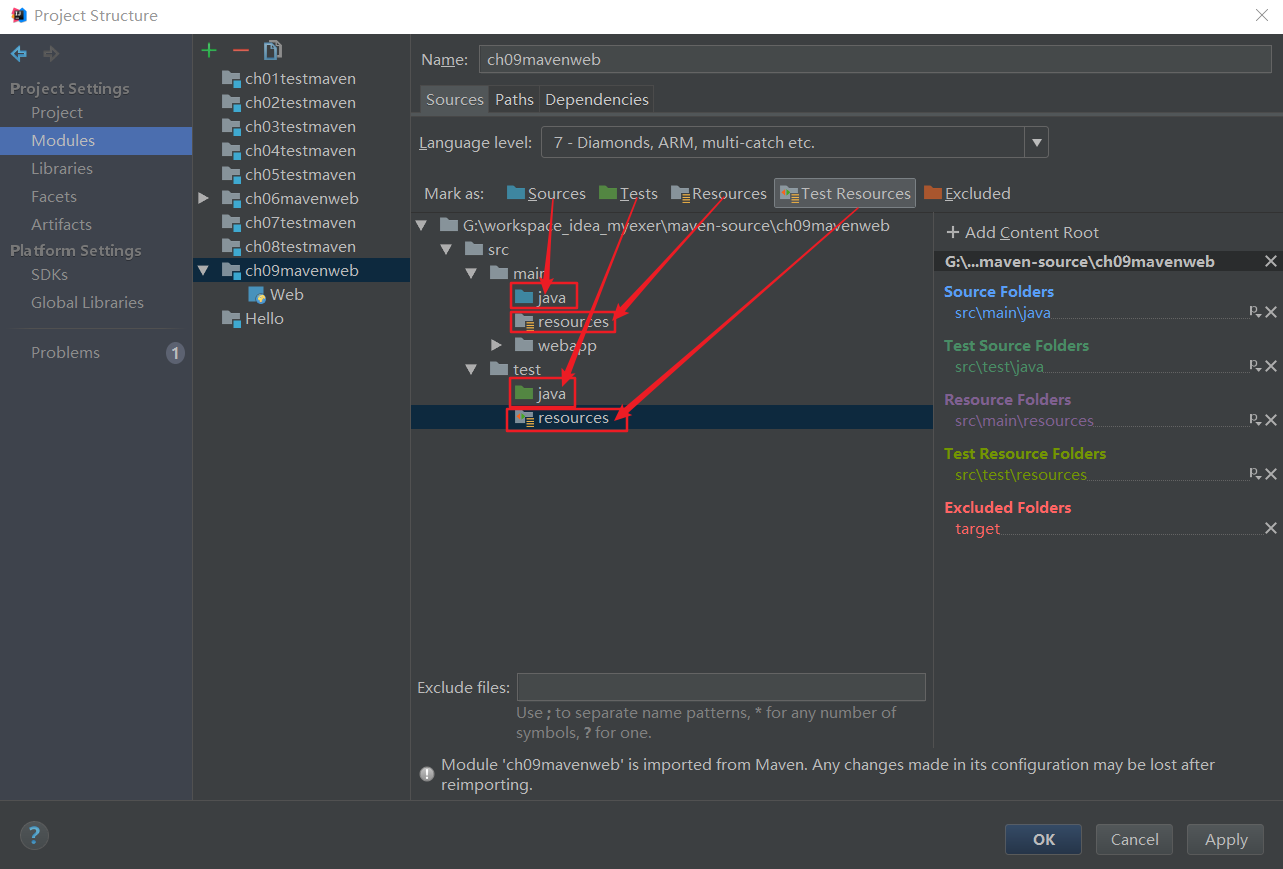
Task: Expand the webapp folder
Action: pos(496,346)
